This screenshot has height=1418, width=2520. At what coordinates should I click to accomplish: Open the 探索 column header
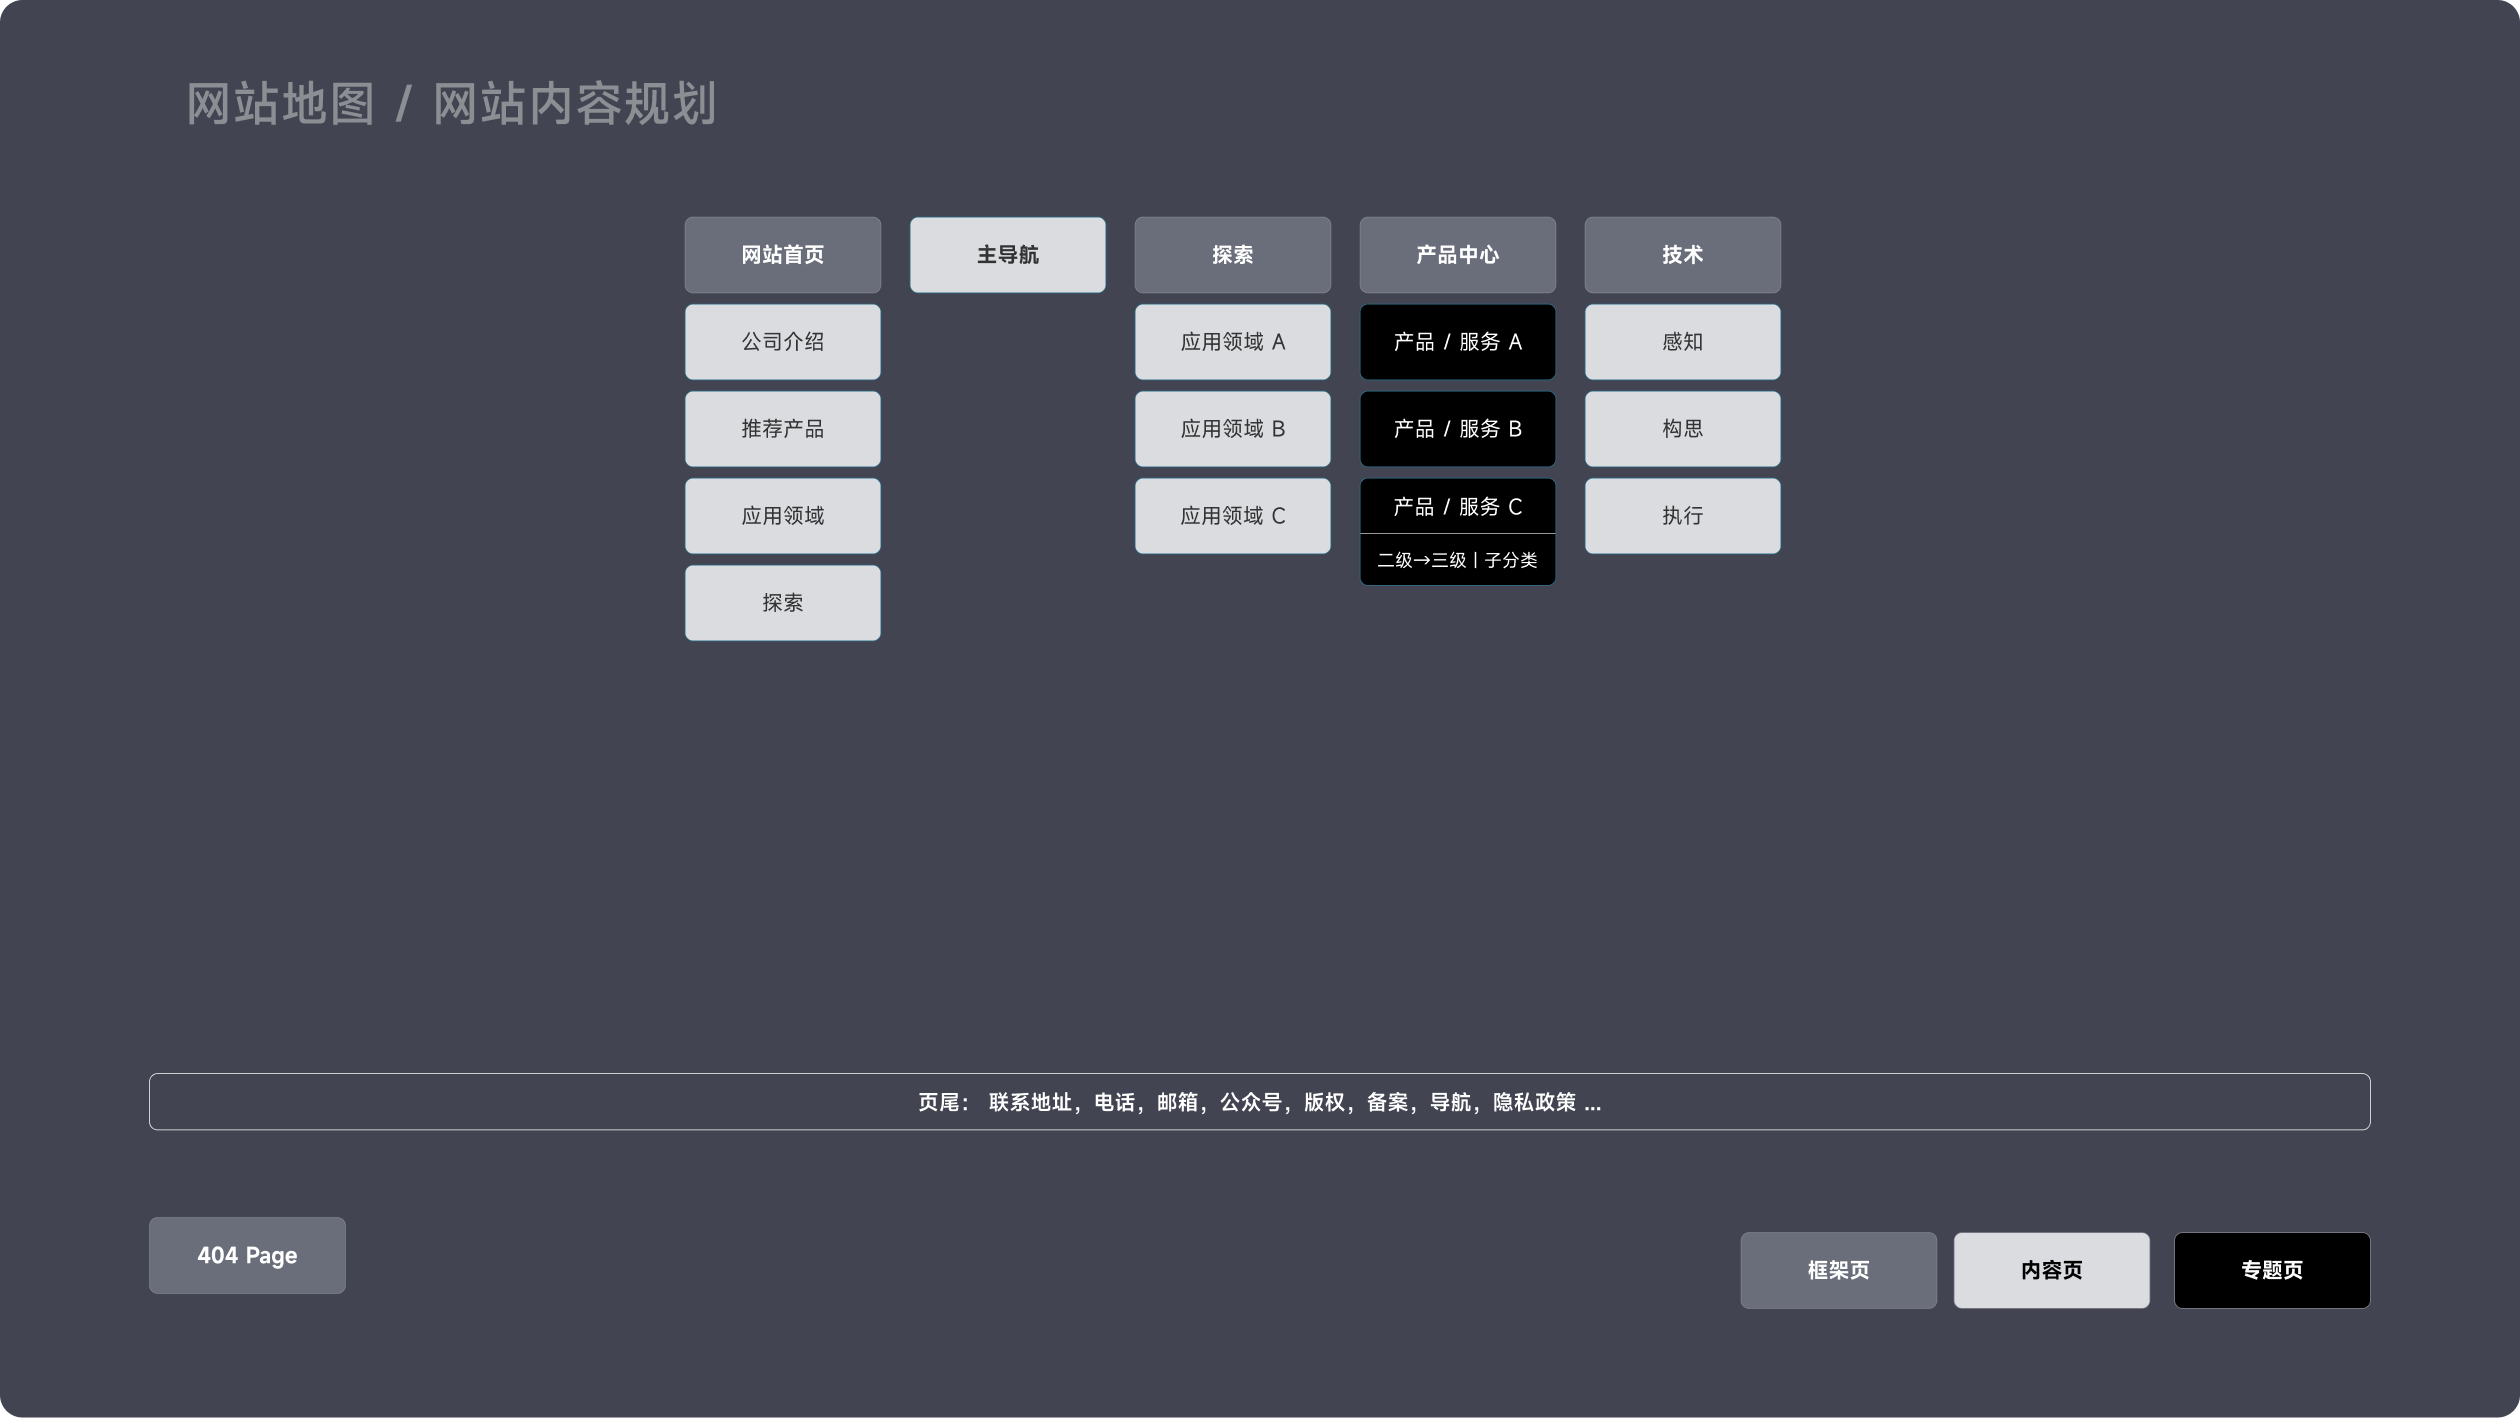(x=1232, y=254)
